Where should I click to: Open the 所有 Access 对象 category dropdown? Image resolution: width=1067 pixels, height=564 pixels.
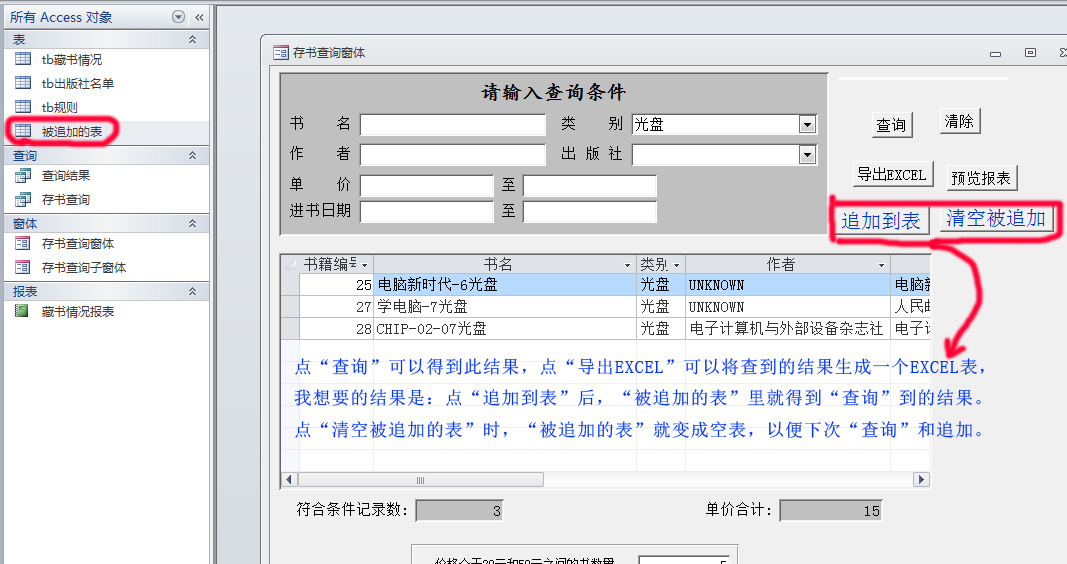(x=178, y=17)
